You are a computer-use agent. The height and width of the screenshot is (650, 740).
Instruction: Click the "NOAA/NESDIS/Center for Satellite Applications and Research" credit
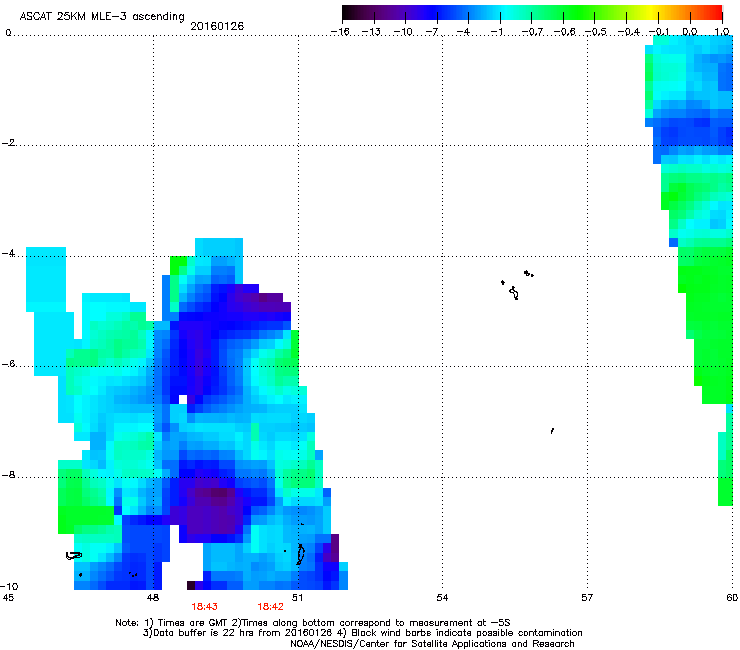[x=432, y=644]
